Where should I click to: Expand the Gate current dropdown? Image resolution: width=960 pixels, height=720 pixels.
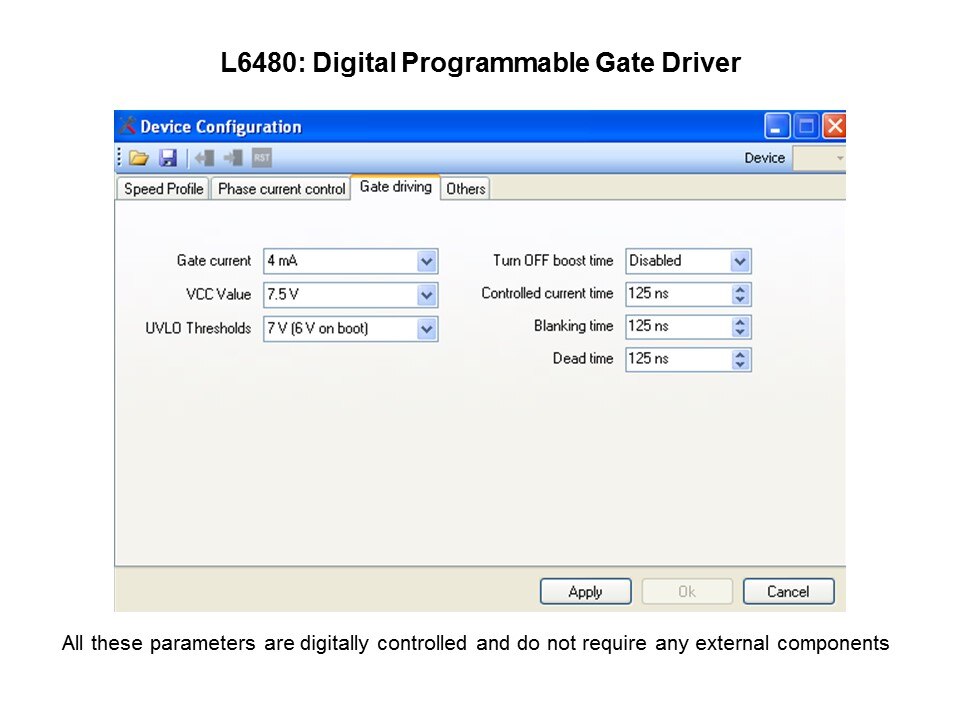427,261
